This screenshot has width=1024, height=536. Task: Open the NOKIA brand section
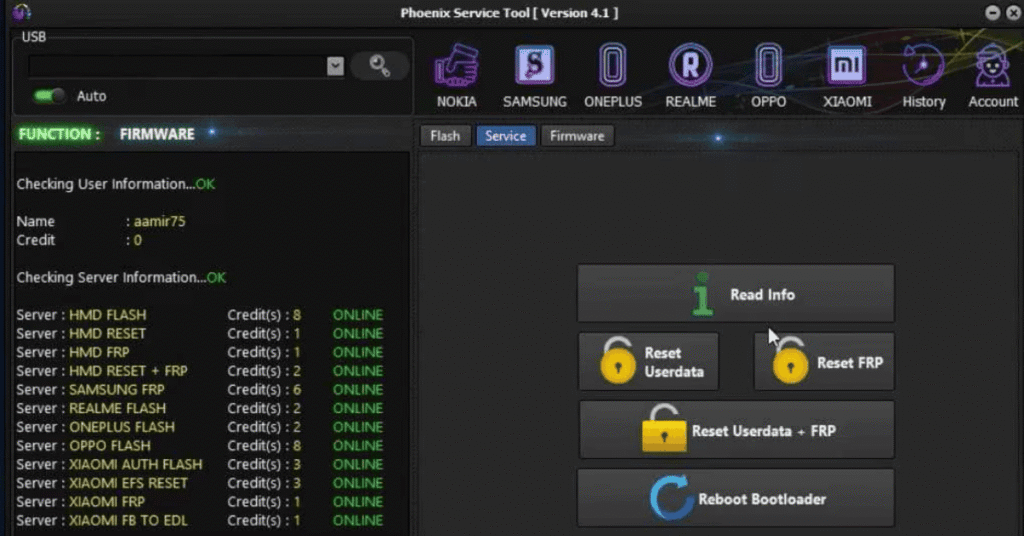(456, 76)
